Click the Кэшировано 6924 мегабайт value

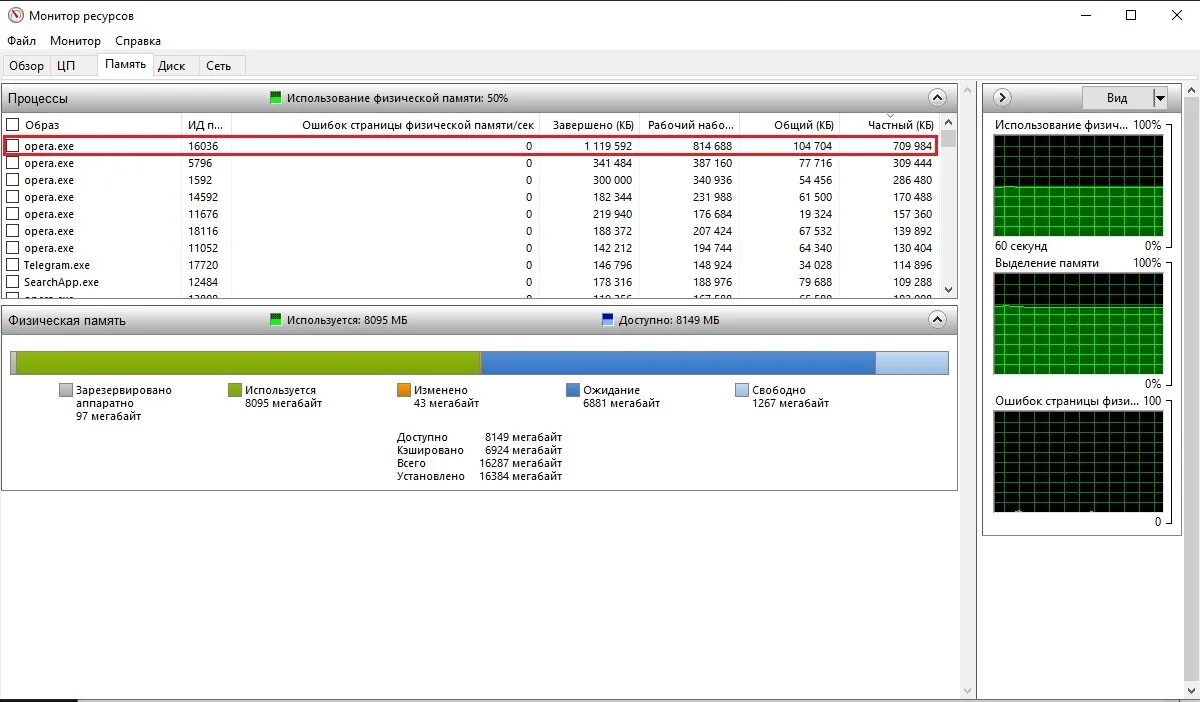coord(523,450)
